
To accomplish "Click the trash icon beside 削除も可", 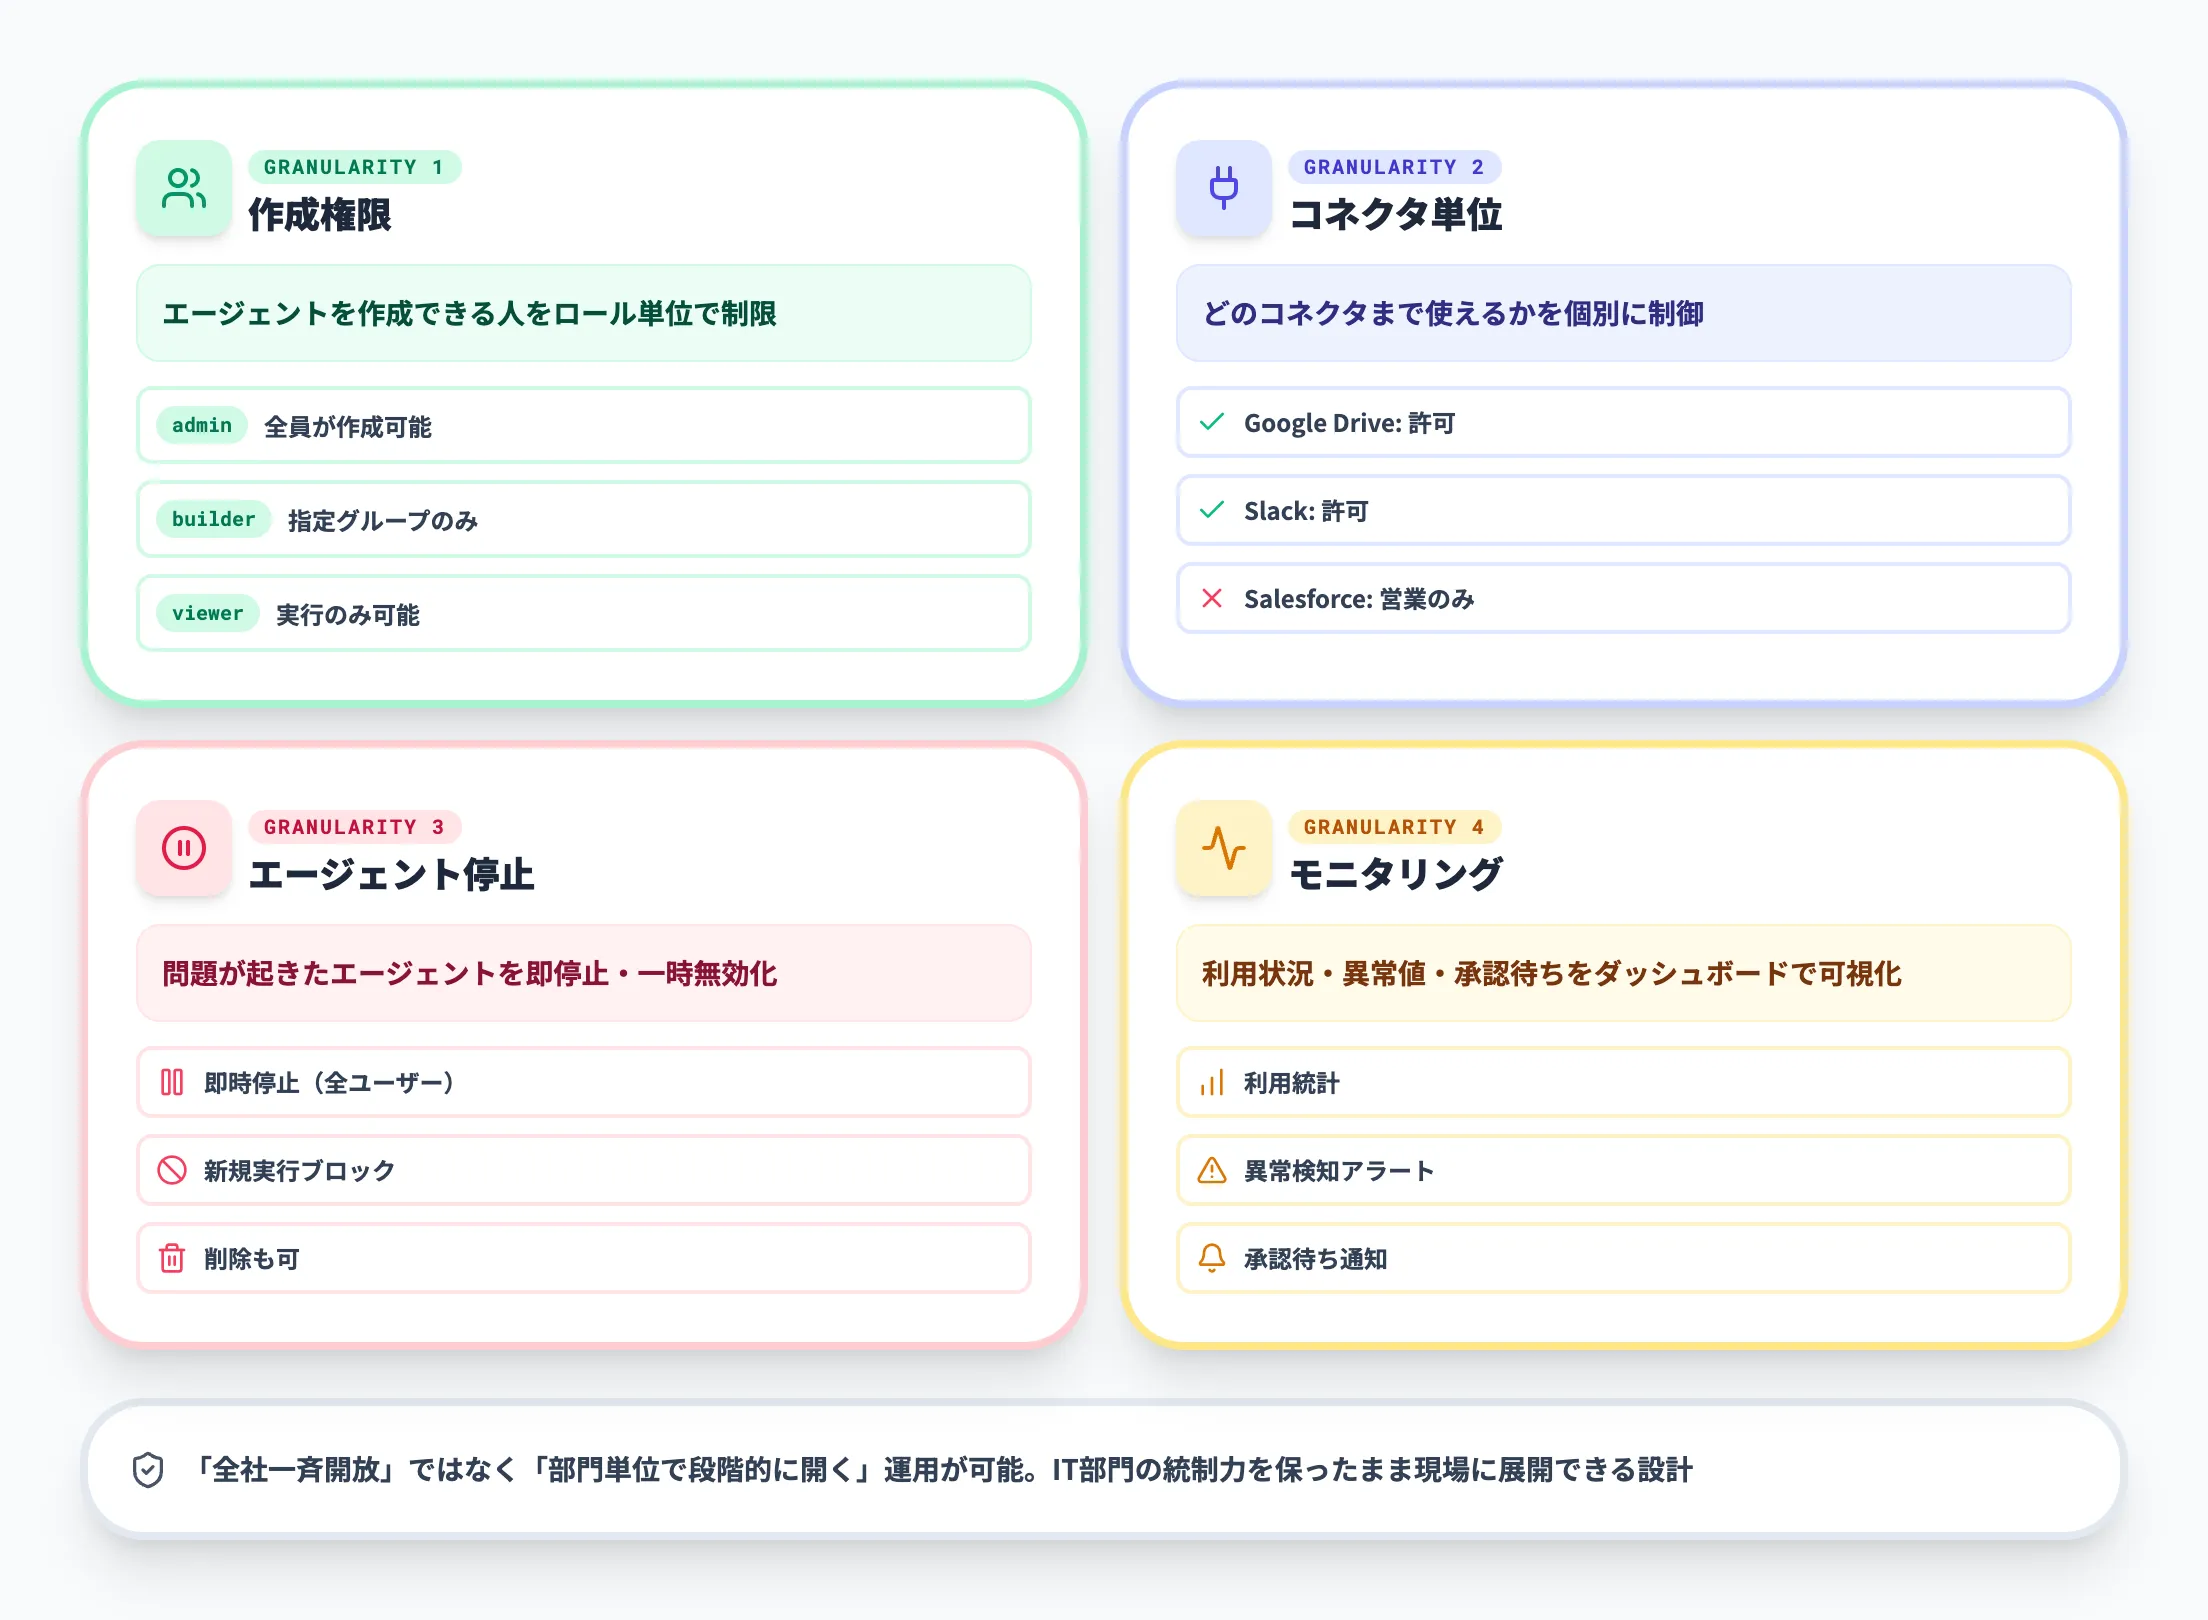I will pos(172,1258).
